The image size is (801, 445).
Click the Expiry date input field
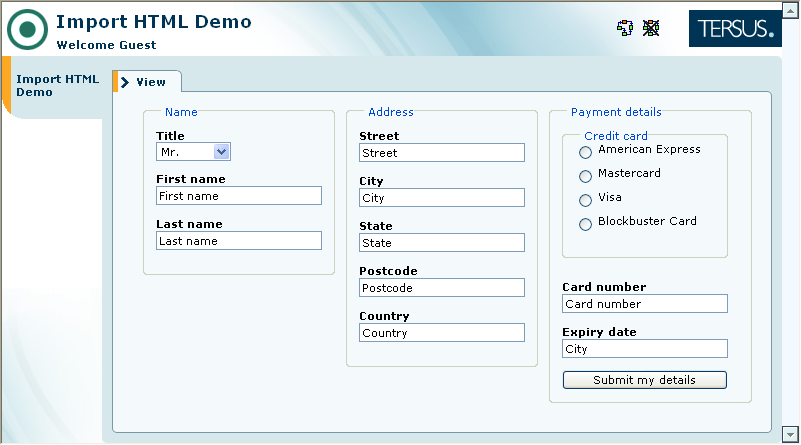click(645, 349)
